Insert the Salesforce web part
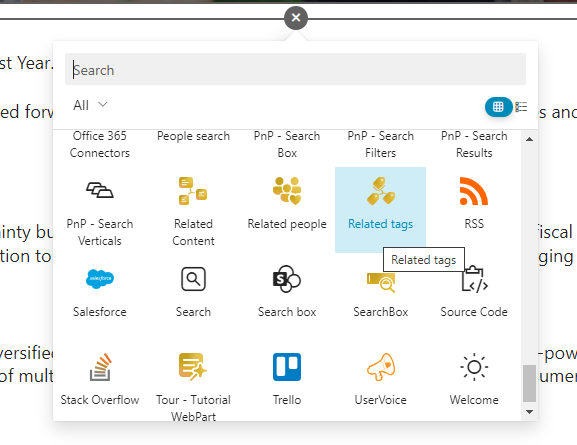The width and height of the screenshot is (577, 445). tap(100, 291)
